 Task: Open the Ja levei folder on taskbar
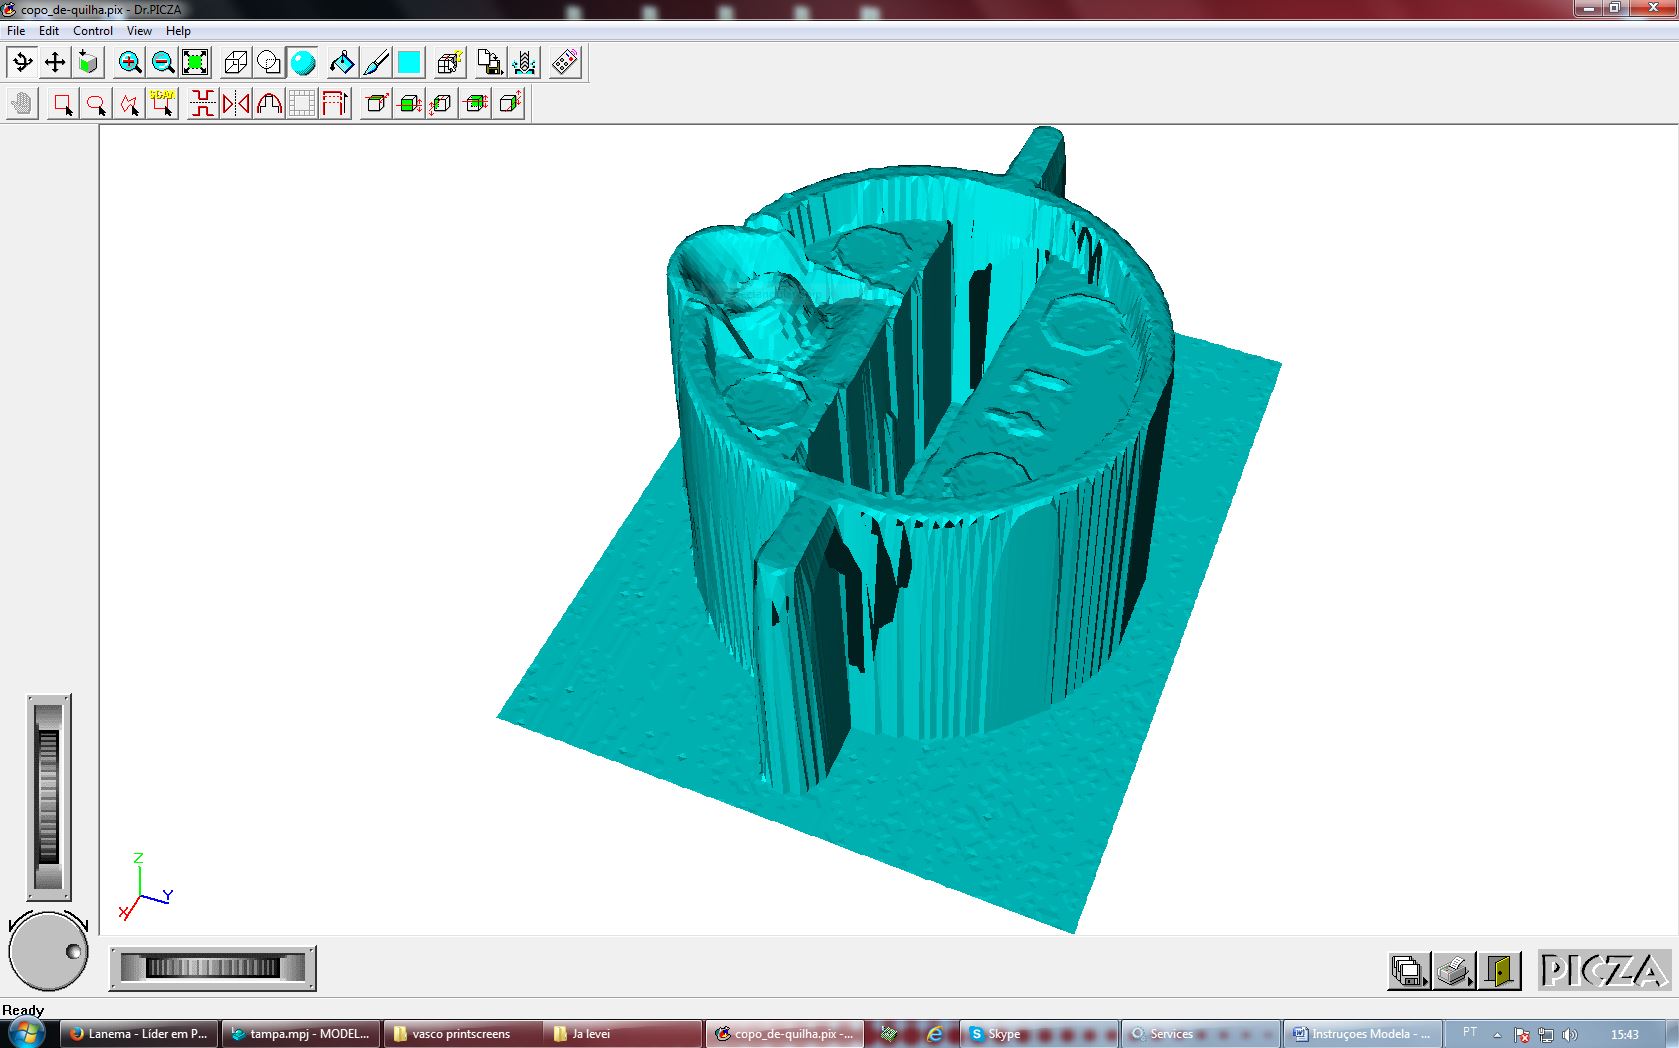tap(623, 1034)
